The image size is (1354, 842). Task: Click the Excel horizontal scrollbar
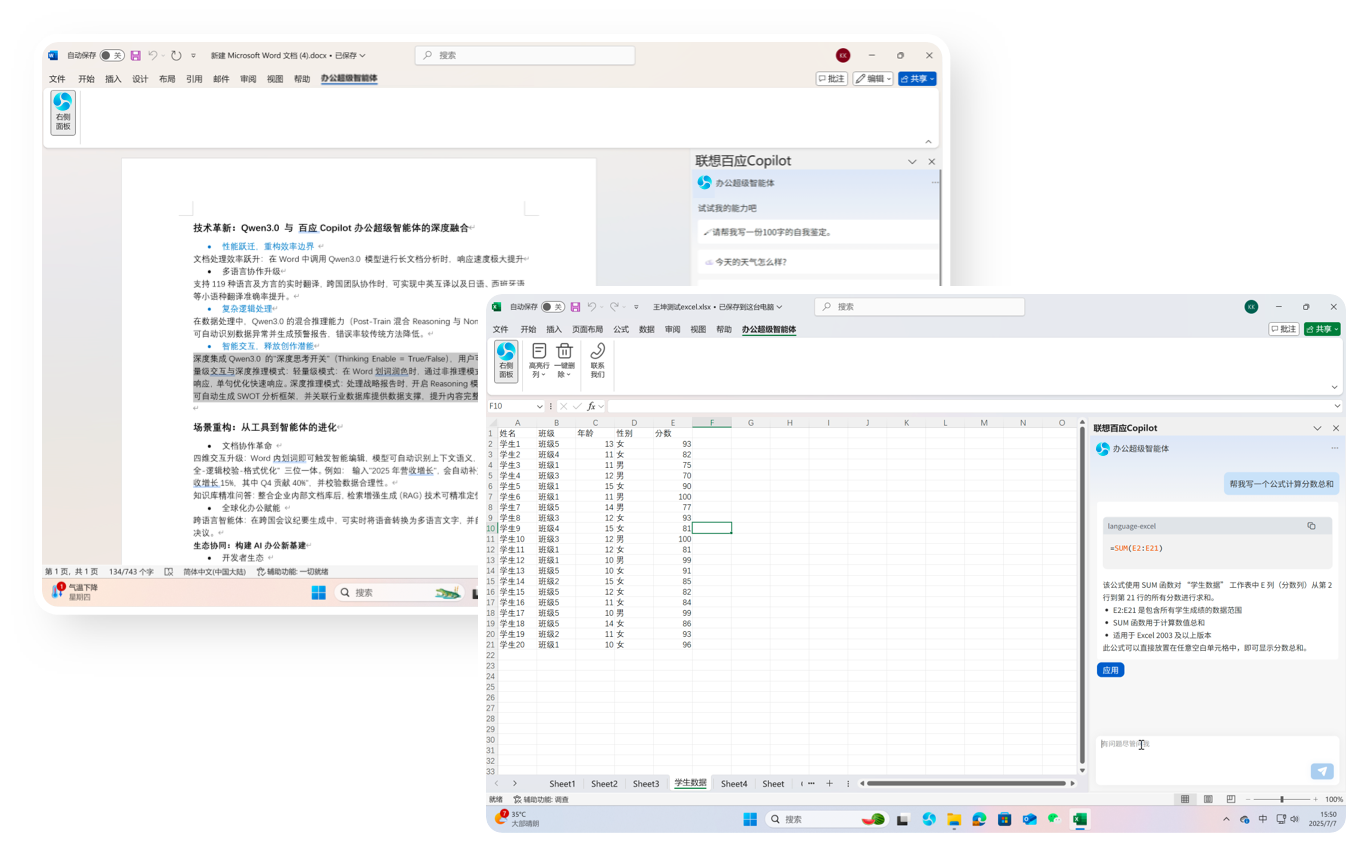pos(966,783)
